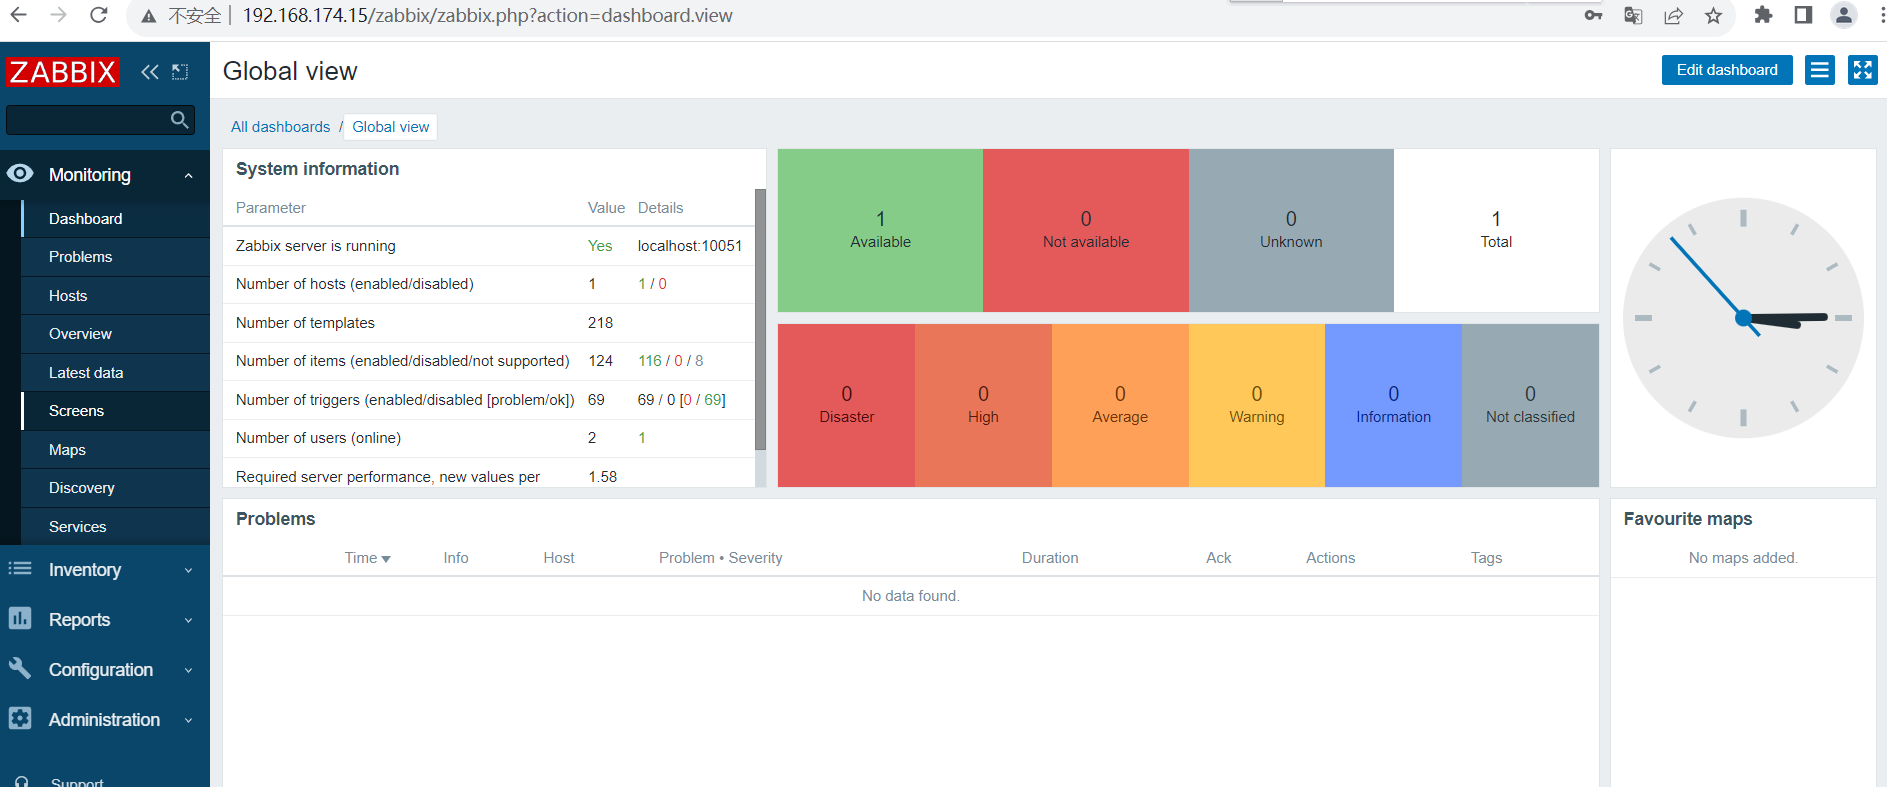Click Disaster severity tile
The width and height of the screenshot is (1887, 787).
pos(846,405)
